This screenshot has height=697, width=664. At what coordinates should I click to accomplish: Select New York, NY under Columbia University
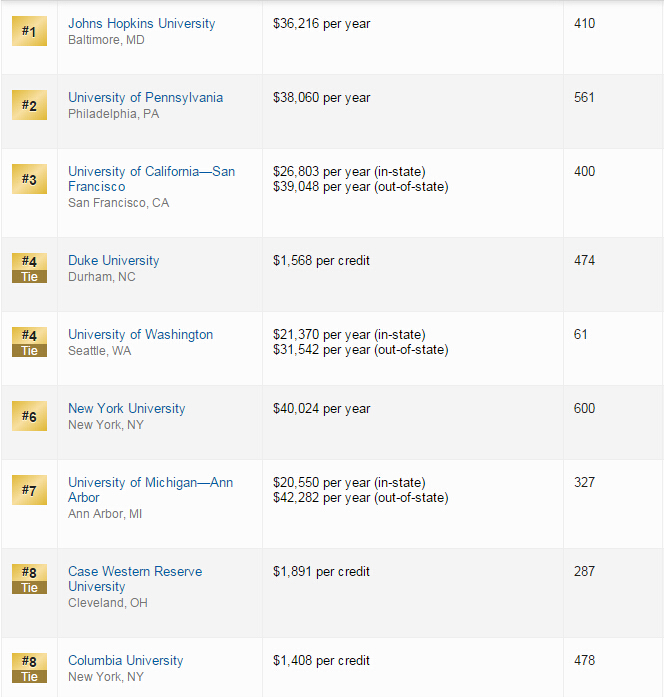[106, 677]
